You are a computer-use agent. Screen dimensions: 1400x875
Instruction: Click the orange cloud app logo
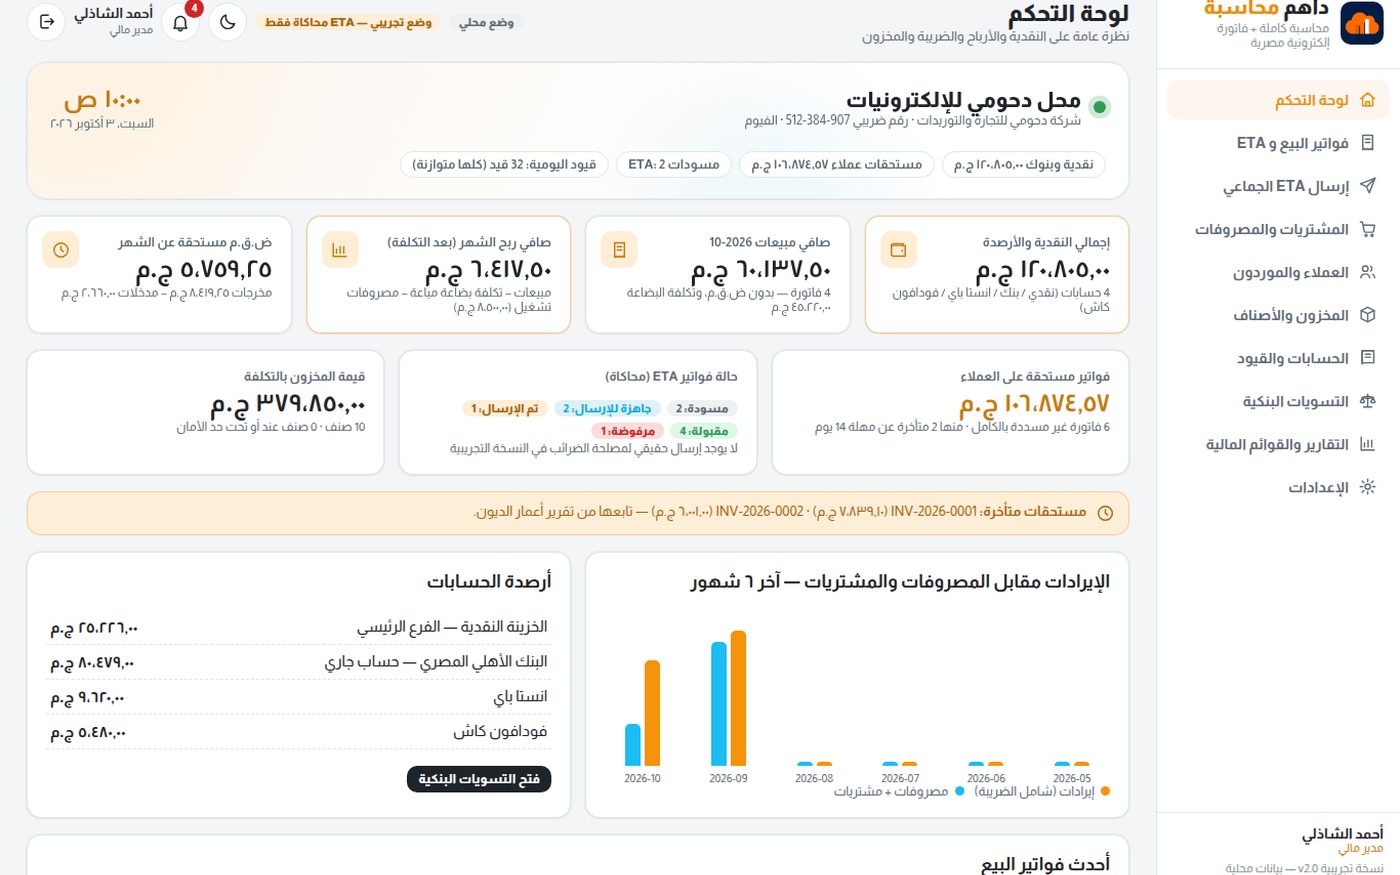coord(1362,24)
